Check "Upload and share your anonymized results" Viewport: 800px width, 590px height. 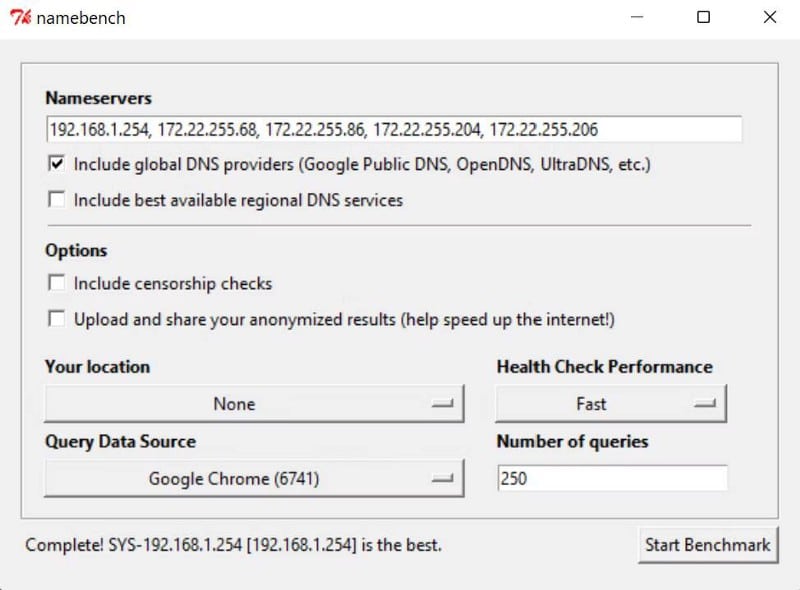pos(57,319)
